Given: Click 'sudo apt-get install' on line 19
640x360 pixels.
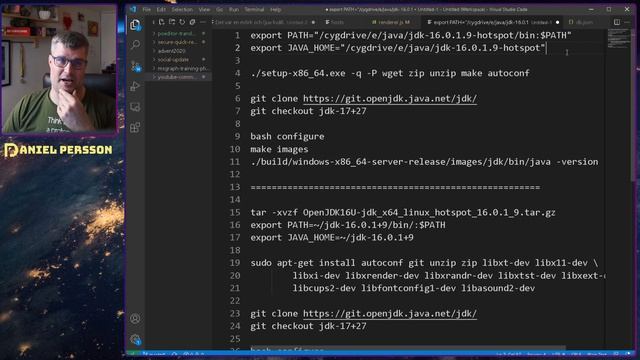Looking at the screenshot, I should [303, 263].
